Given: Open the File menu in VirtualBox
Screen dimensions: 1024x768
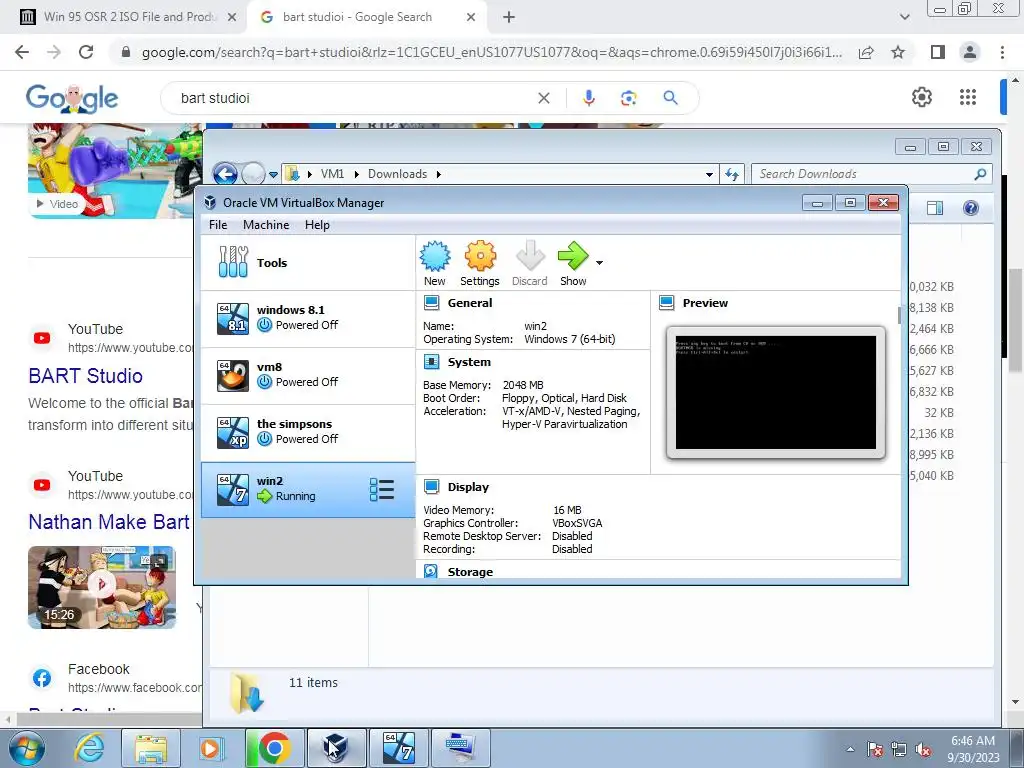Looking at the screenshot, I should [x=218, y=225].
